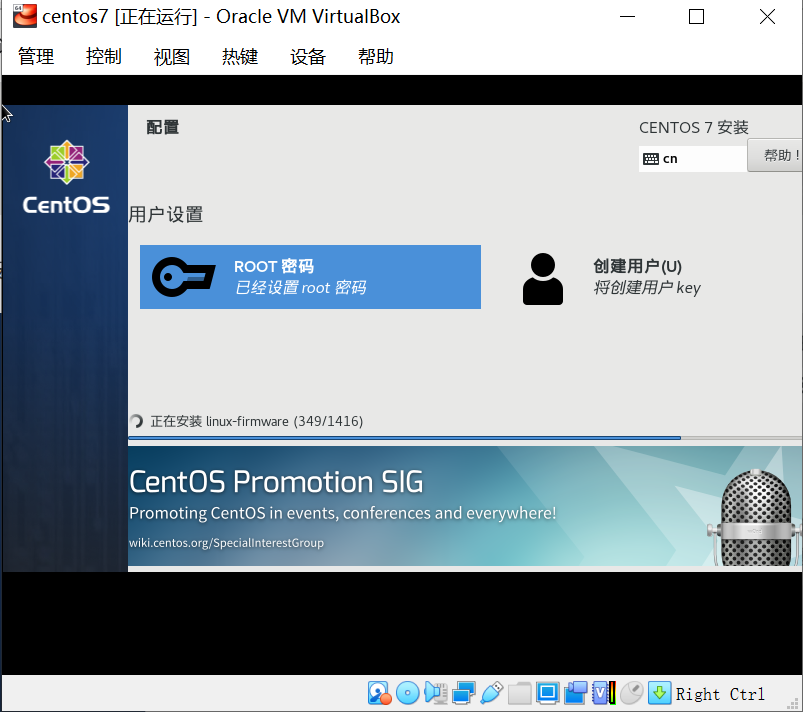Click the 配置 heading text
This screenshot has height=712, width=803.
[x=163, y=127]
